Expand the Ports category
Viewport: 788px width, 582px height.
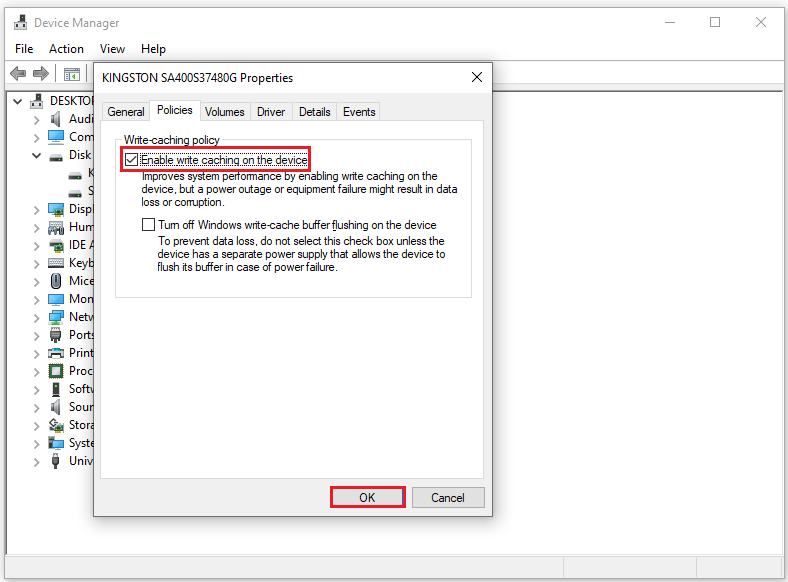click(x=36, y=336)
